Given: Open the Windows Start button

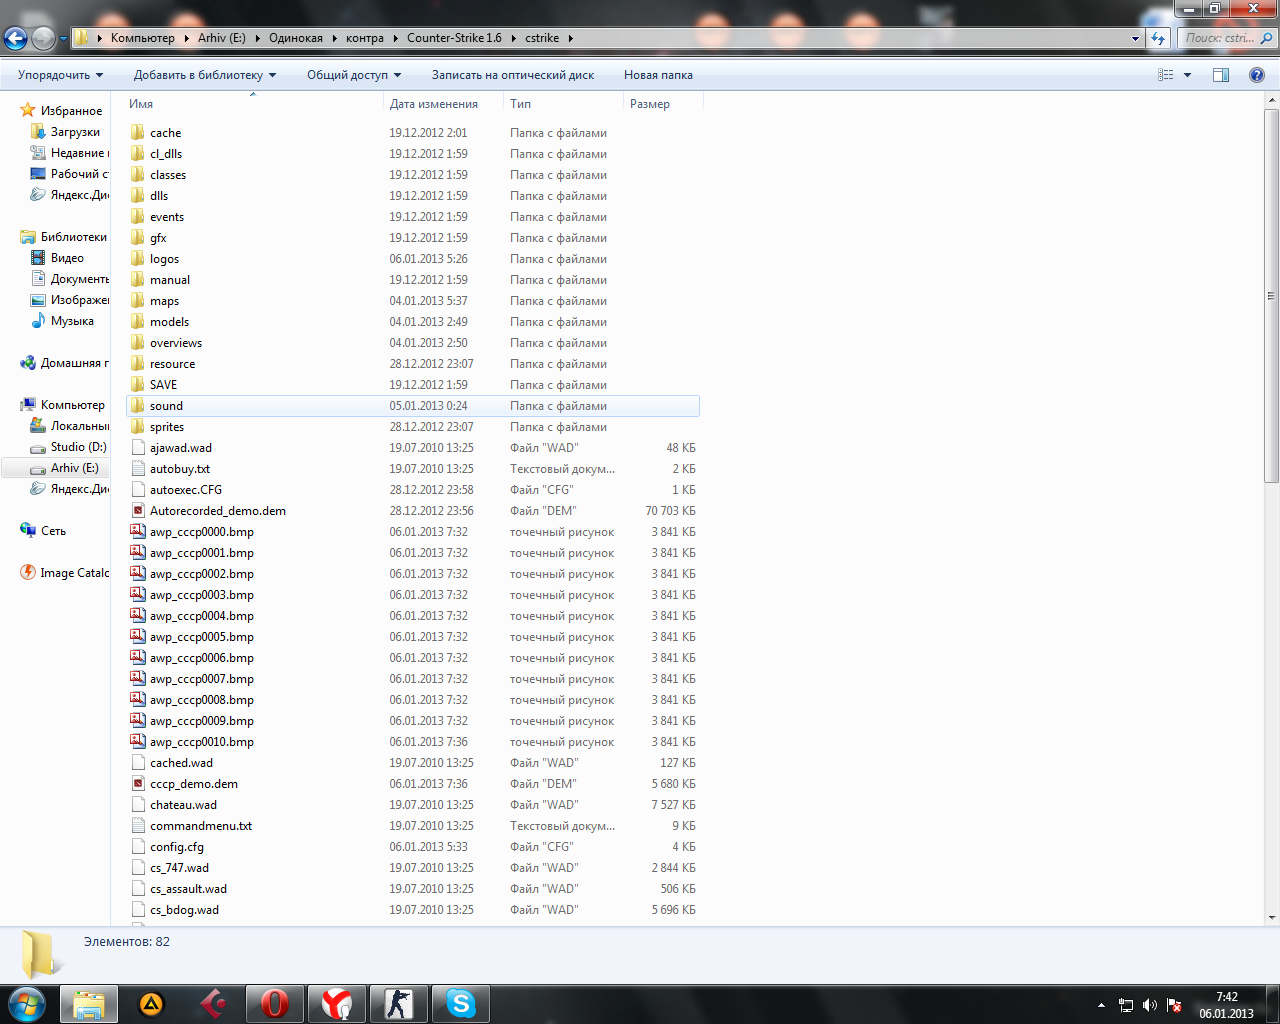Looking at the screenshot, I should point(27,1003).
